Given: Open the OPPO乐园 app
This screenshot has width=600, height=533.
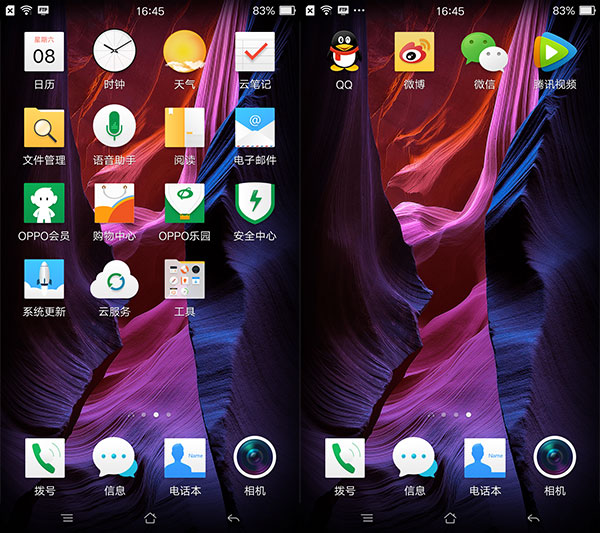Looking at the screenshot, I should [x=184, y=203].
